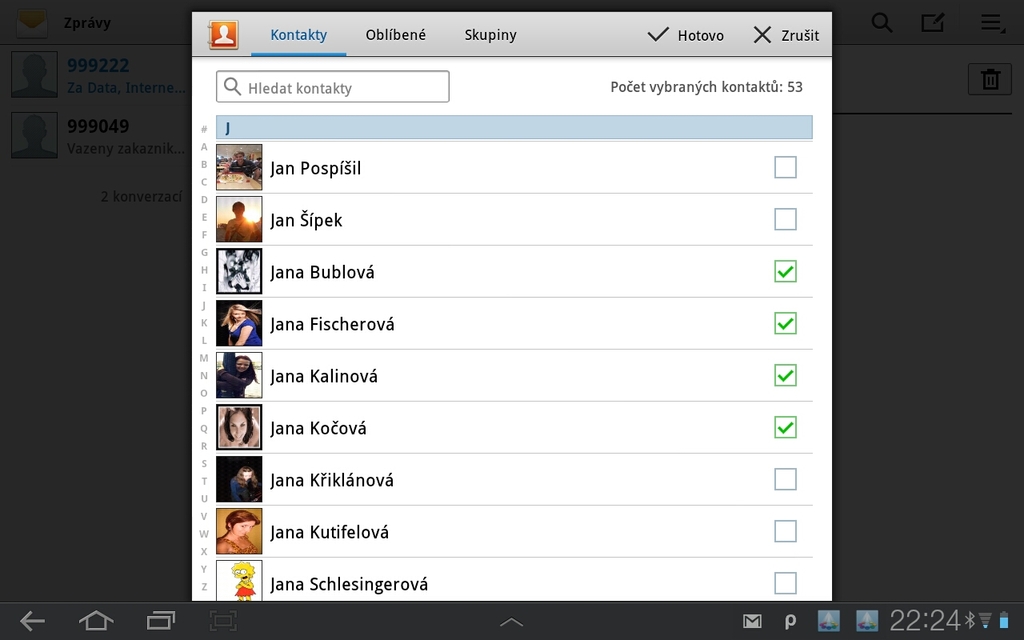
Task: Open the overflow menu in top bar
Action: coord(991,23)
